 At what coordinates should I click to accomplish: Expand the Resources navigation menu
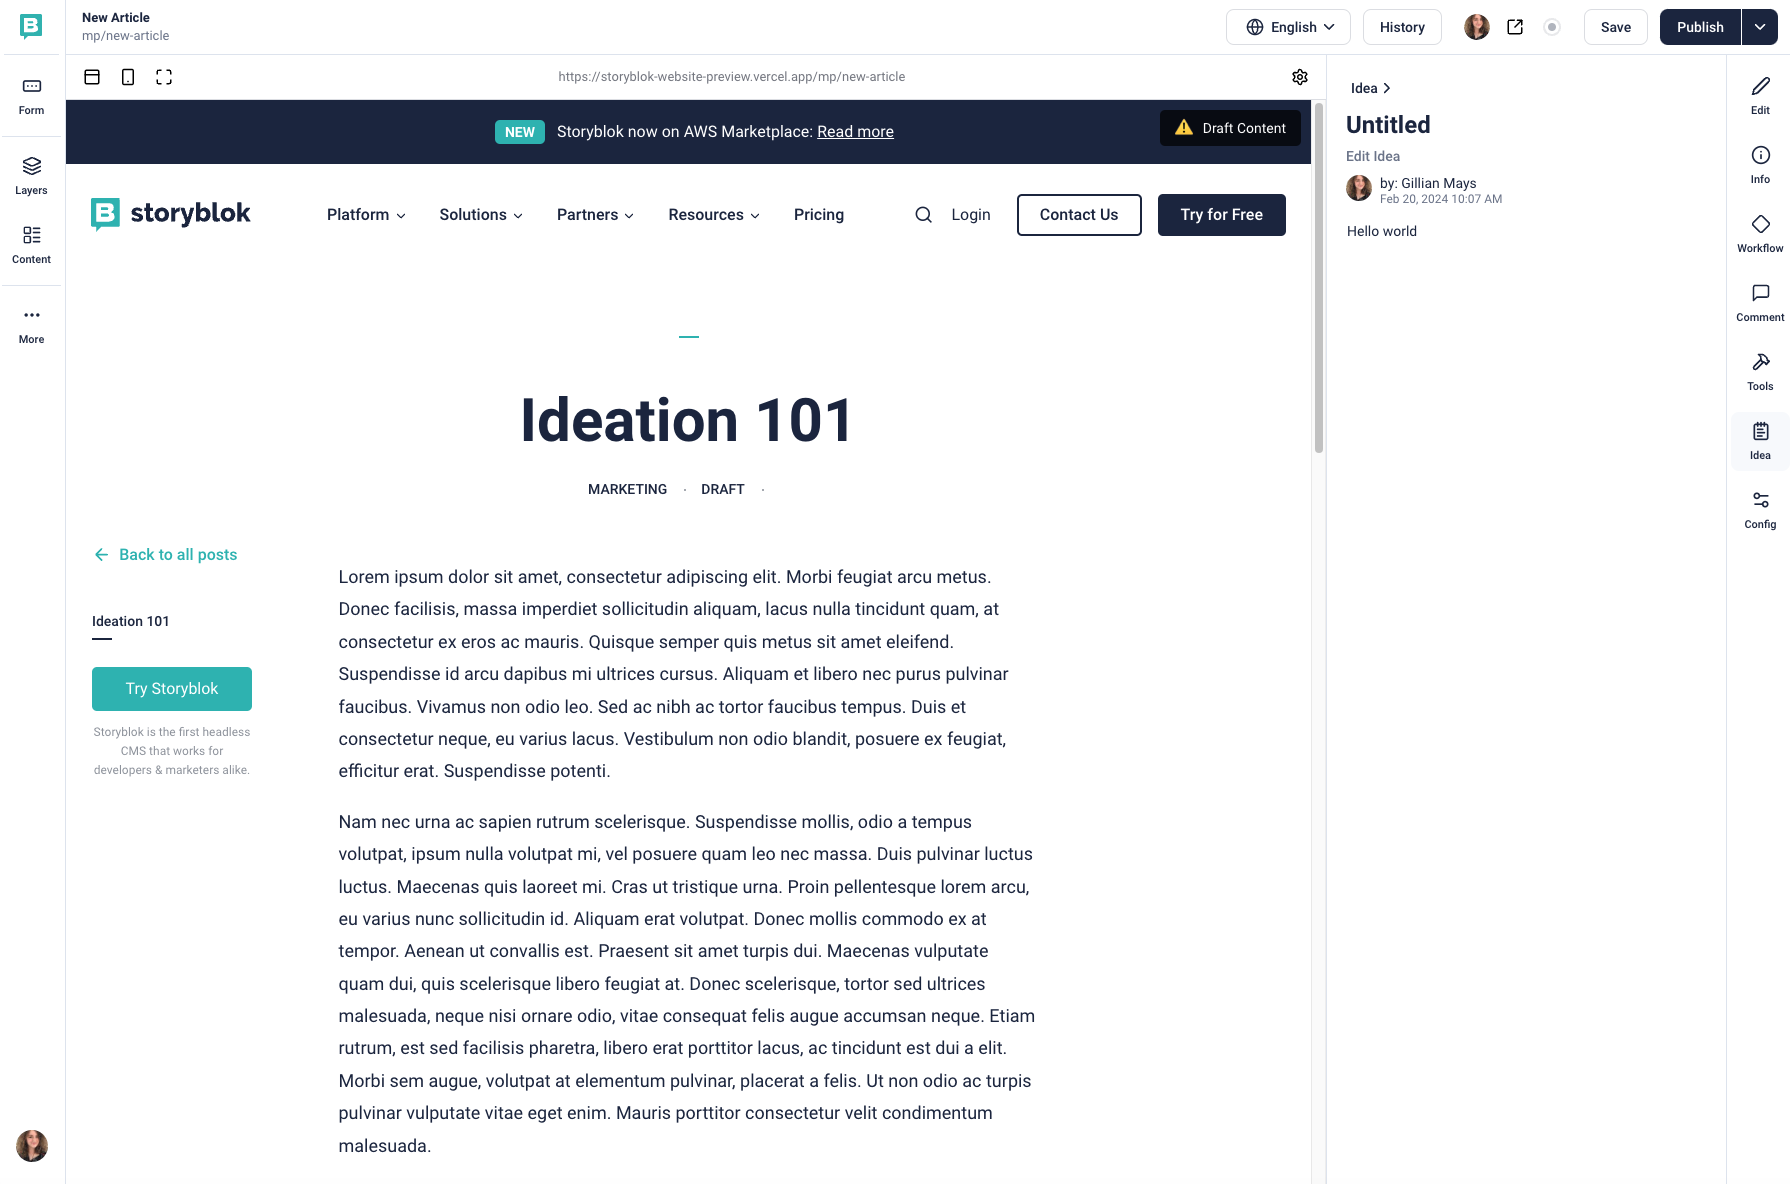pos(714,215)
